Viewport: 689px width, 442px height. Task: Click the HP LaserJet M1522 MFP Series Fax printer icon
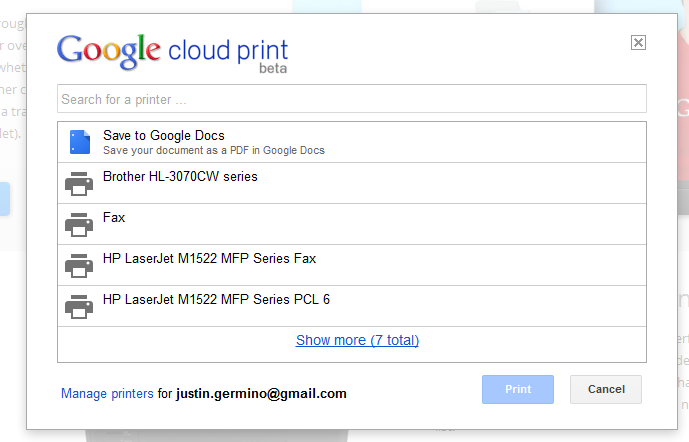(79, 265)
